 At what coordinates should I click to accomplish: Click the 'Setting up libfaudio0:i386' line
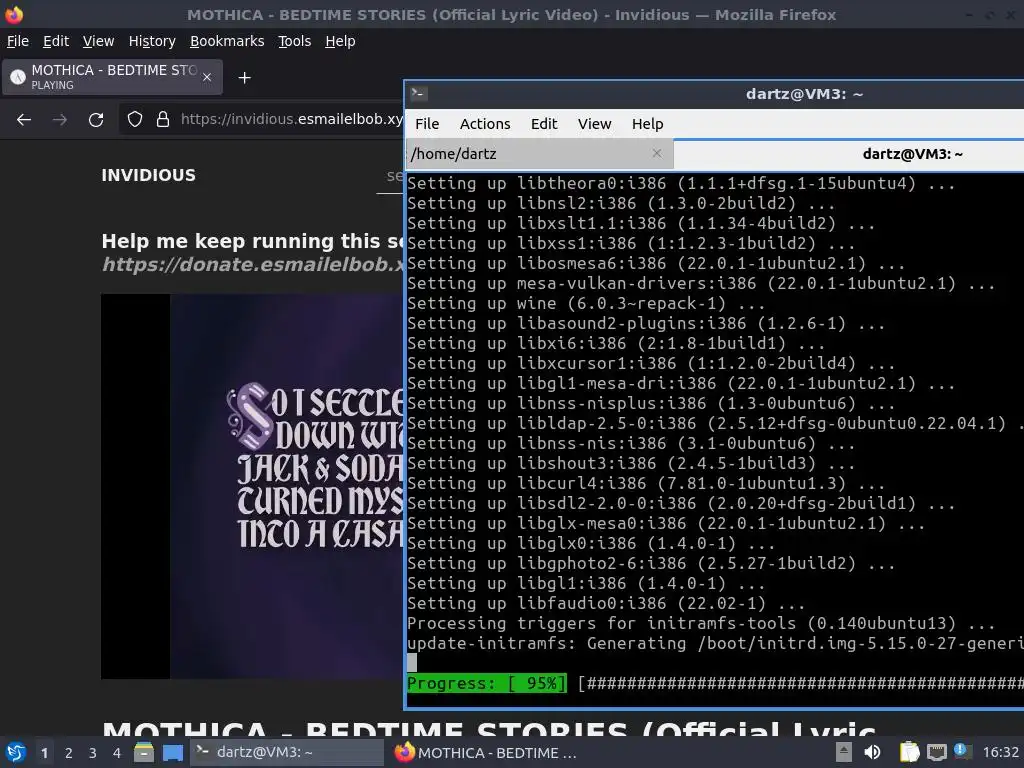pos(606,603)
